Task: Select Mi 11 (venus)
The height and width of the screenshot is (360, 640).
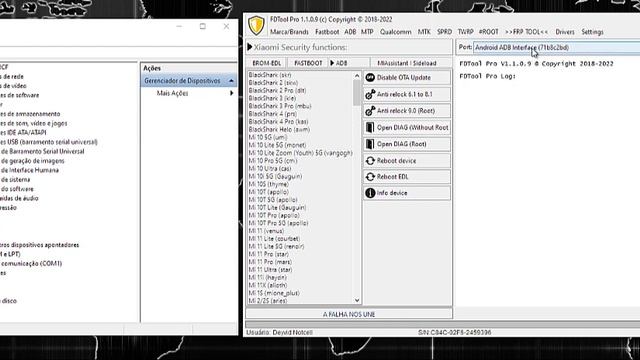Action: point(266,231)
